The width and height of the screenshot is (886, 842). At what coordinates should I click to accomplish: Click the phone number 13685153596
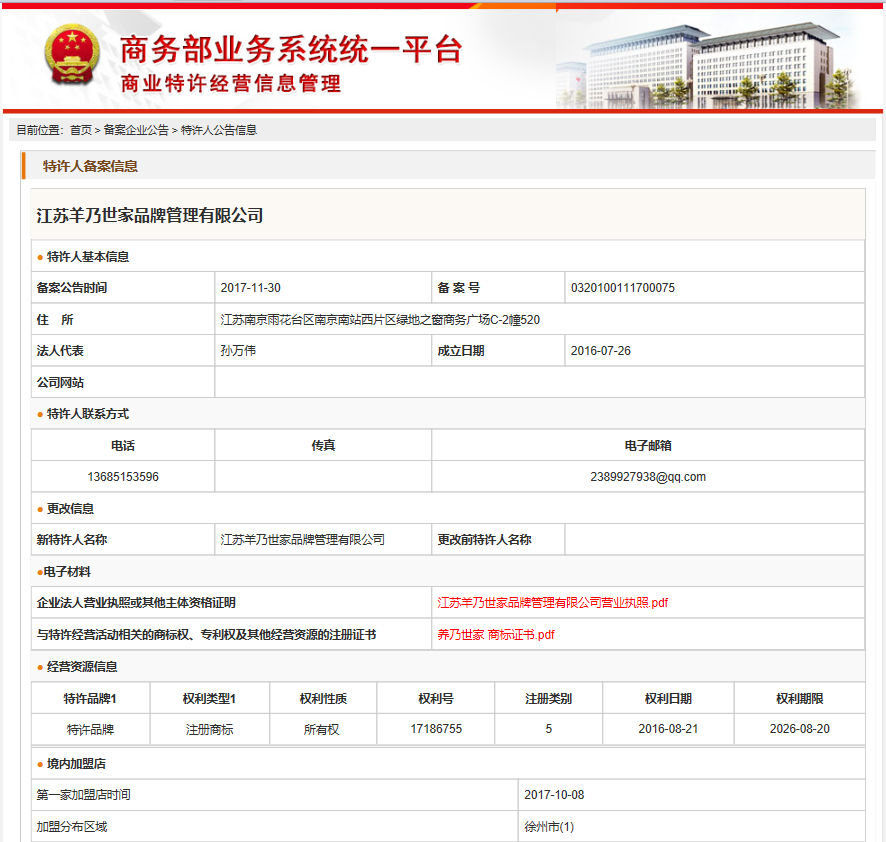click(x=123, y=477)
